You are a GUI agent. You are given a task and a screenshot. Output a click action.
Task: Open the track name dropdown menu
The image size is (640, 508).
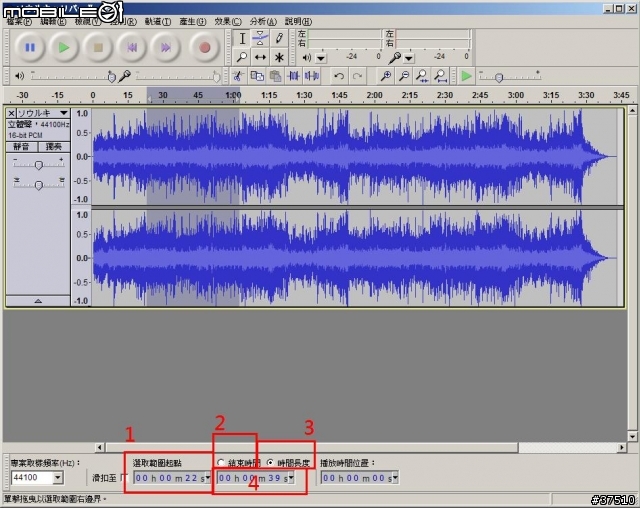(64, 113)
